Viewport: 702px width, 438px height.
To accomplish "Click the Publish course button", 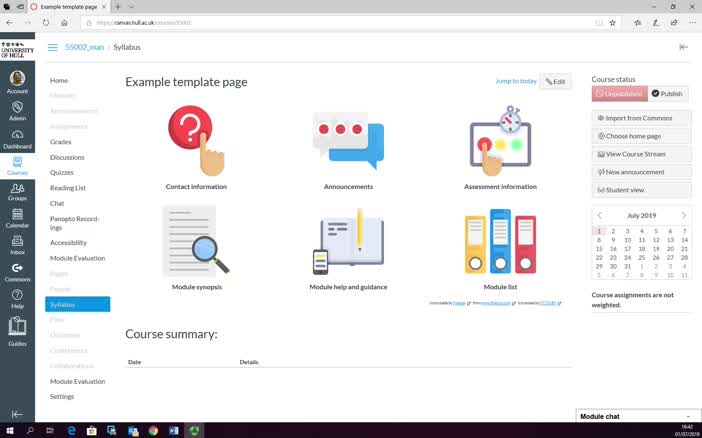I will pyautogui.click(x=667, y=94).
